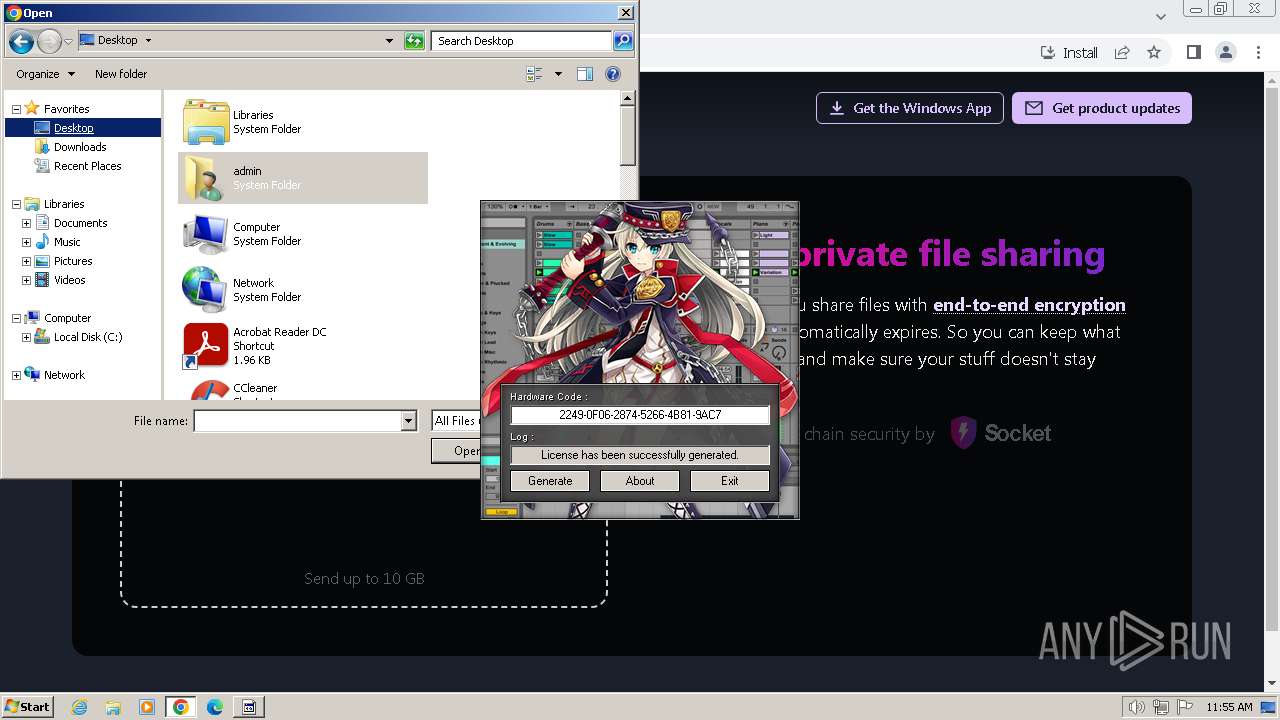Viewport: 1280px width, 720px height.
Task: Select the Pictures library item
Action: pos(73,261)
